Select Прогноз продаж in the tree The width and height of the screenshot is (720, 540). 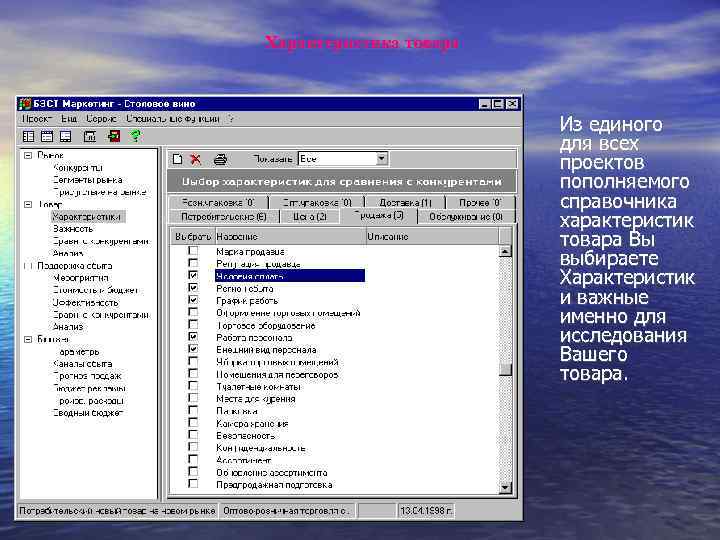87,376
